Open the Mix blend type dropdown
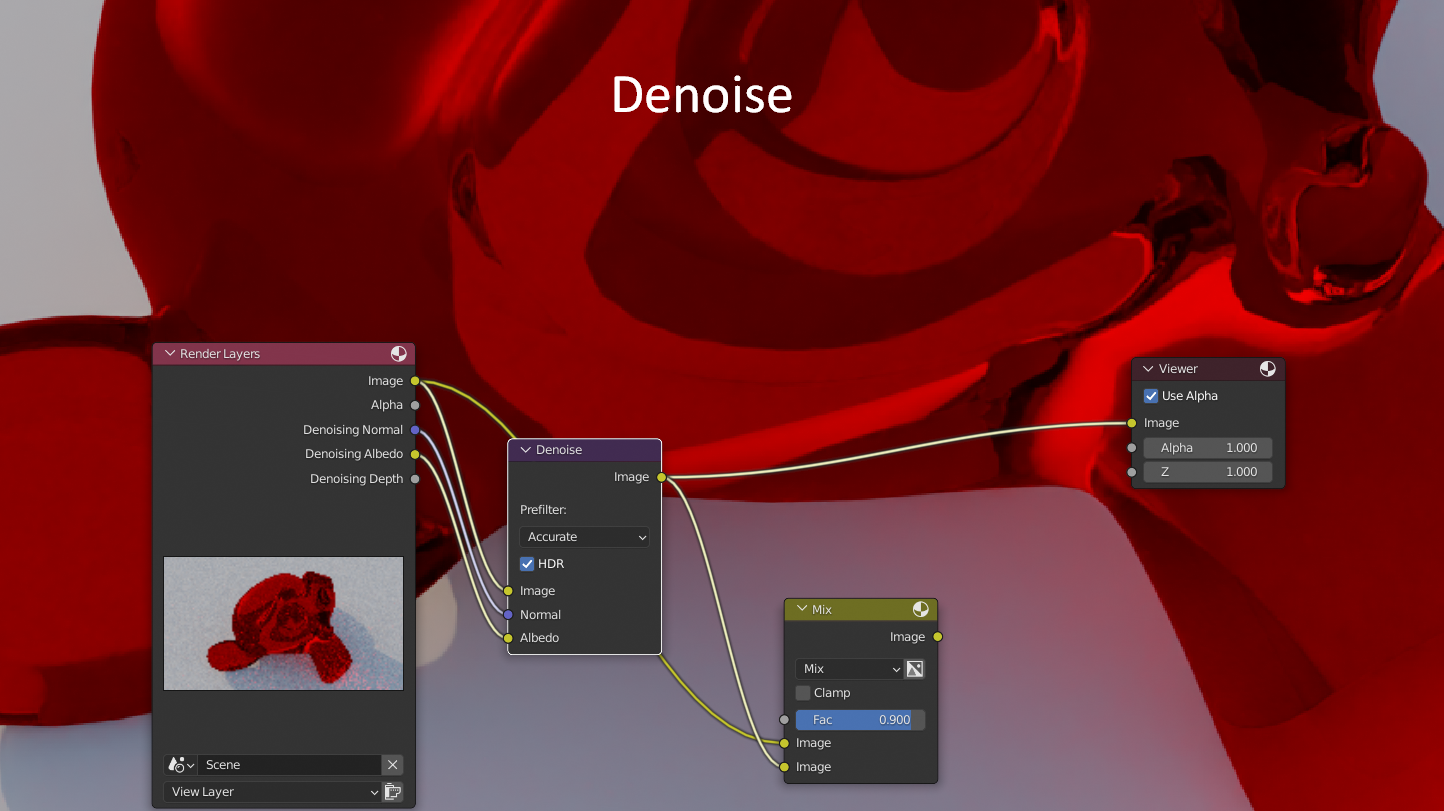 click(849, 669)
